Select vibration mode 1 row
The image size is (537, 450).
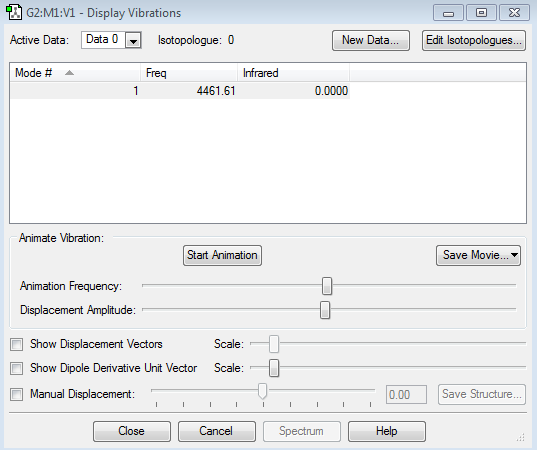tap(180, 91)
